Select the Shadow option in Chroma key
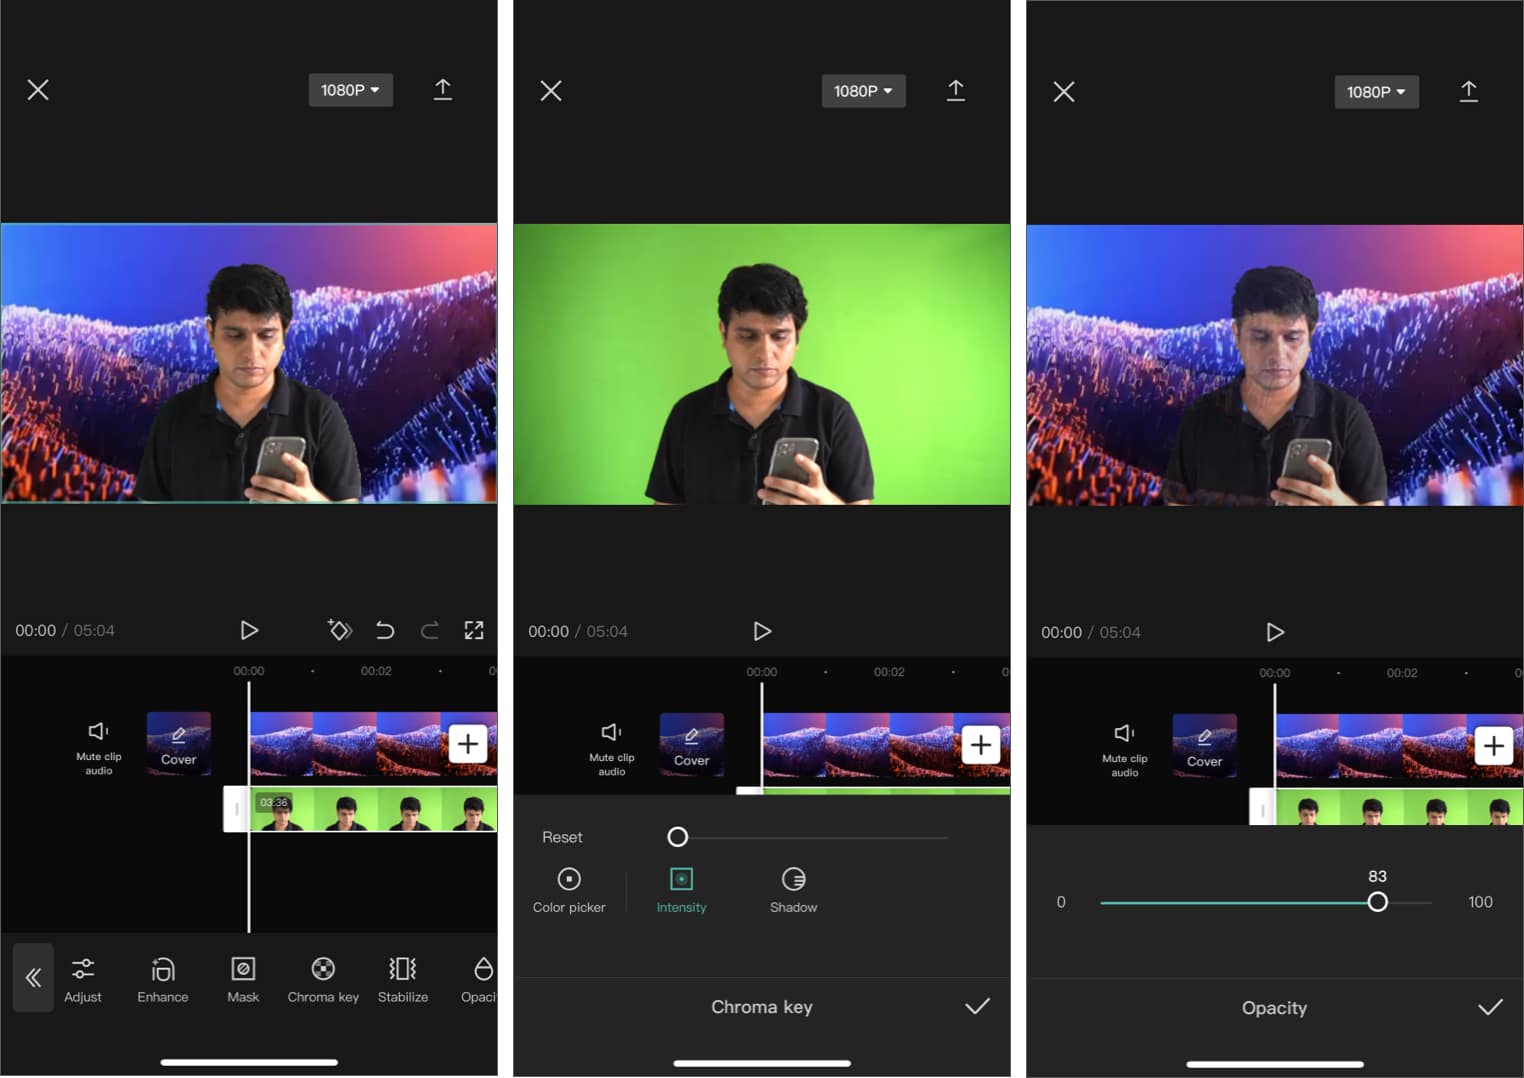This screenshot has width=1524, height=1078. point(793,889)
